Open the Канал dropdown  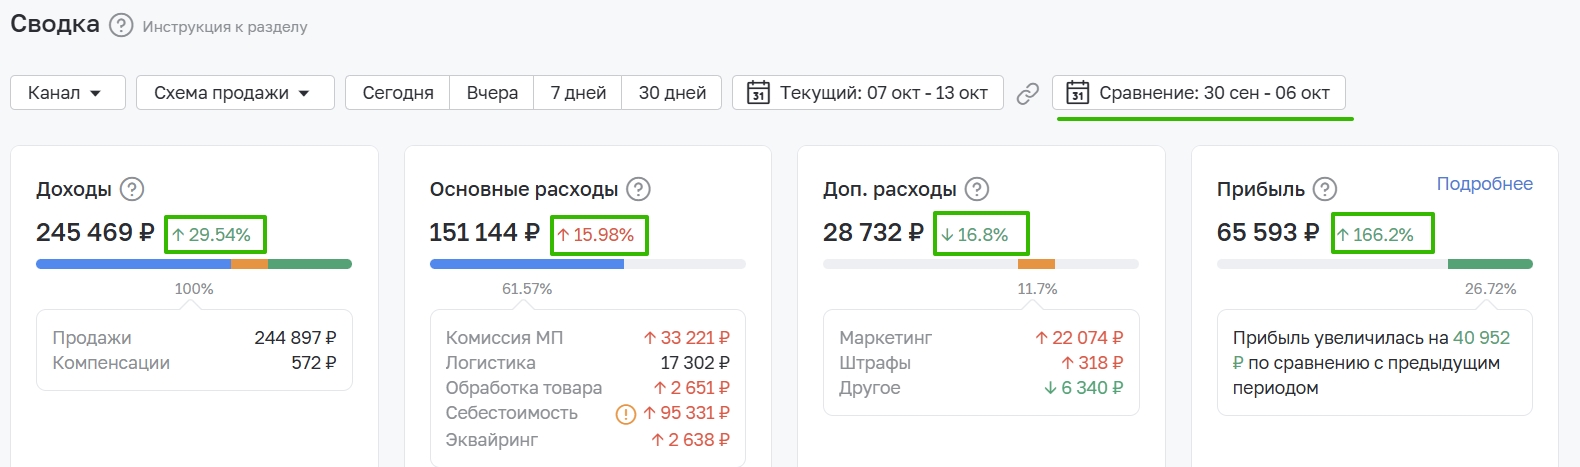(x=67, y=93)
